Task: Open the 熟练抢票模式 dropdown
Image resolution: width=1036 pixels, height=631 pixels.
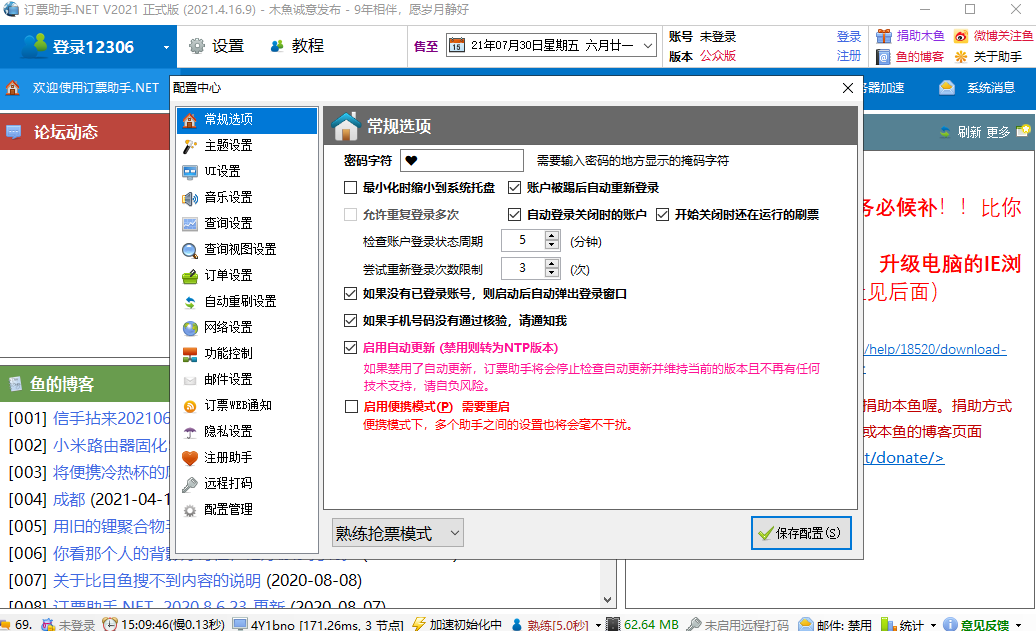Action: [395, 532]
